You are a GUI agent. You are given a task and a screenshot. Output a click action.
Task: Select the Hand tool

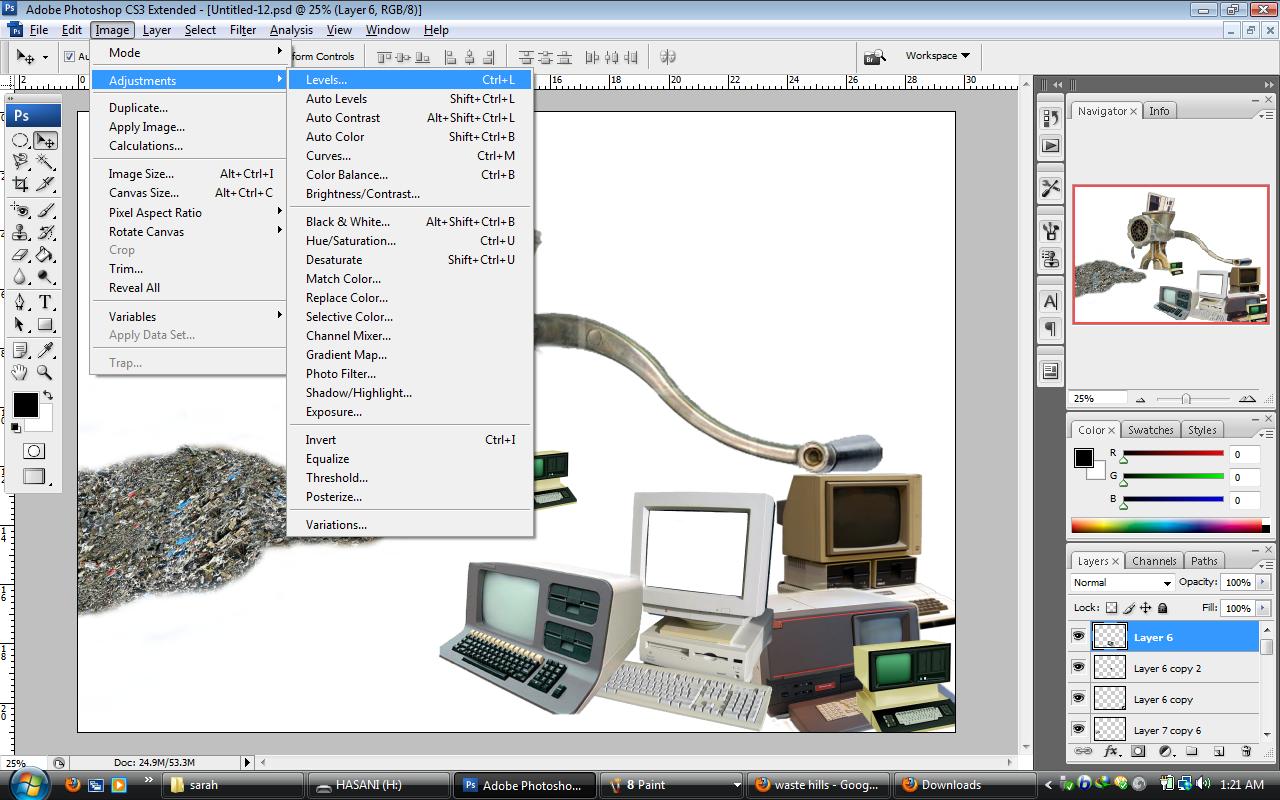pyautogui.click(x=21, y=373)
